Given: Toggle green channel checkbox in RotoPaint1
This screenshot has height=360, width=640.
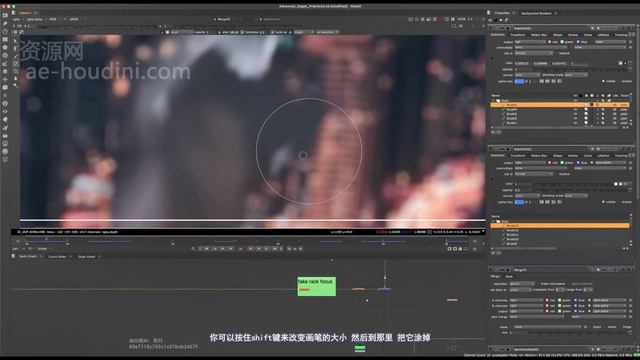Looking at the screenshot, I should coord(562,42).
